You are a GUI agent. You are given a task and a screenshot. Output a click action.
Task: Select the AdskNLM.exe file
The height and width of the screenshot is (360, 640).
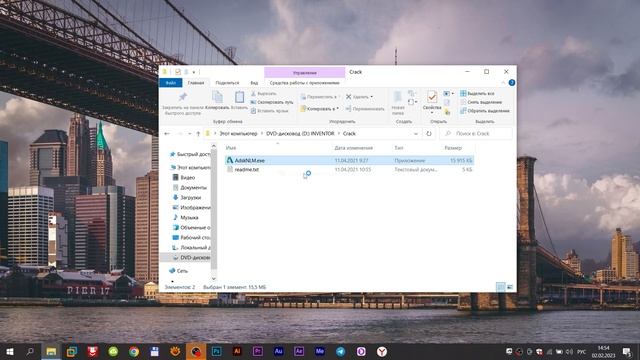[349, 160]
